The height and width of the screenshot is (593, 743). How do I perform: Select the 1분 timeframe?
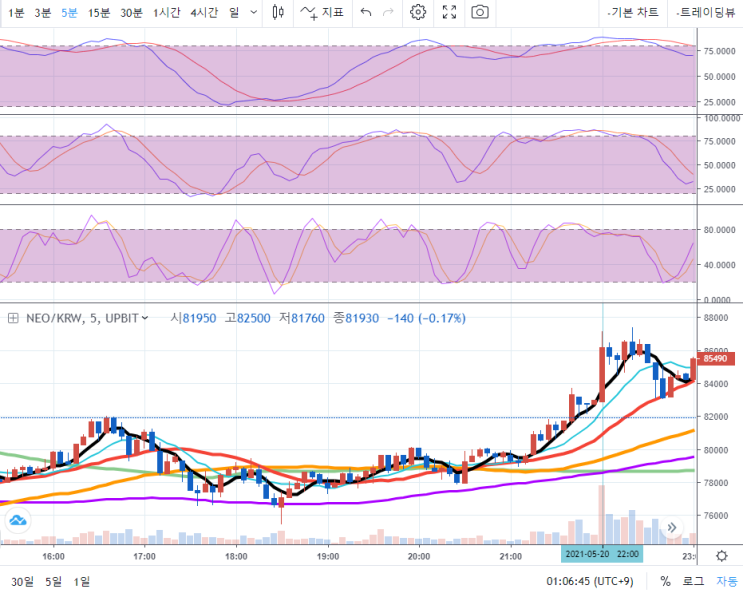click(16, 12)
